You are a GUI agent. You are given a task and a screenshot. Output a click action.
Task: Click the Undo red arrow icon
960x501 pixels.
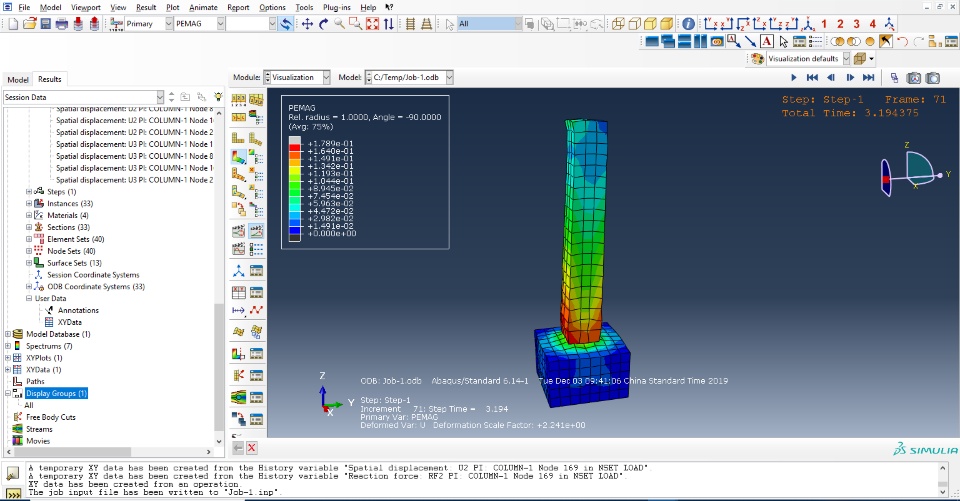pos(902,41)
